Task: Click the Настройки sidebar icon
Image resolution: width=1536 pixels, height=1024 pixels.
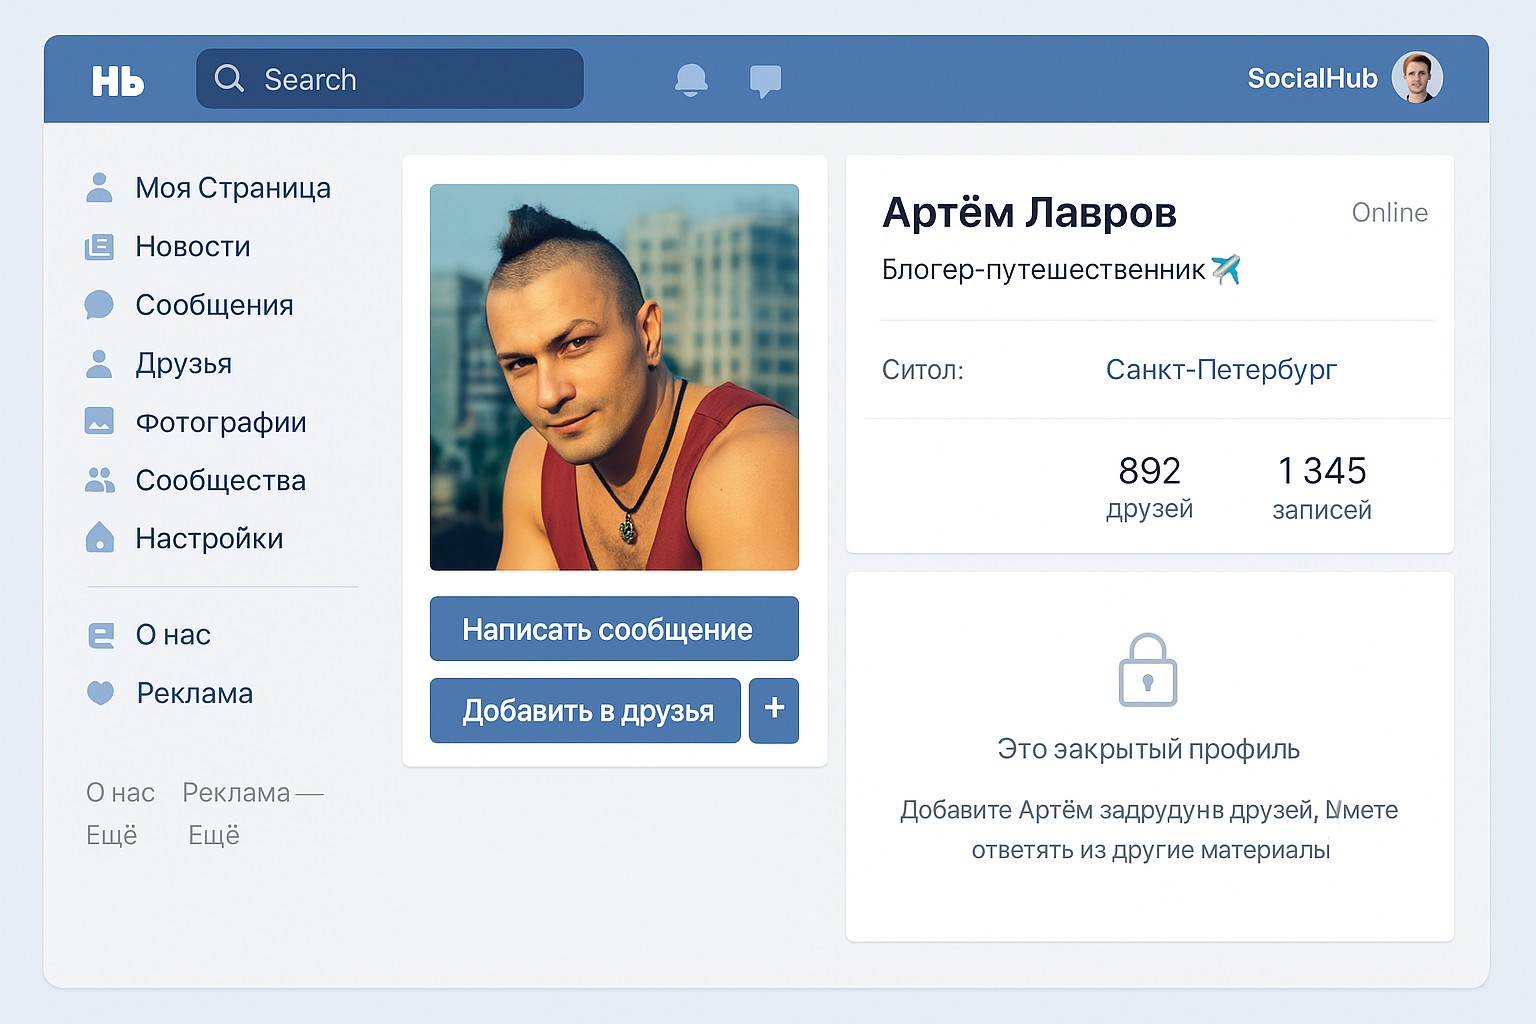Action: pyautogui.click(x=99, y=538)
